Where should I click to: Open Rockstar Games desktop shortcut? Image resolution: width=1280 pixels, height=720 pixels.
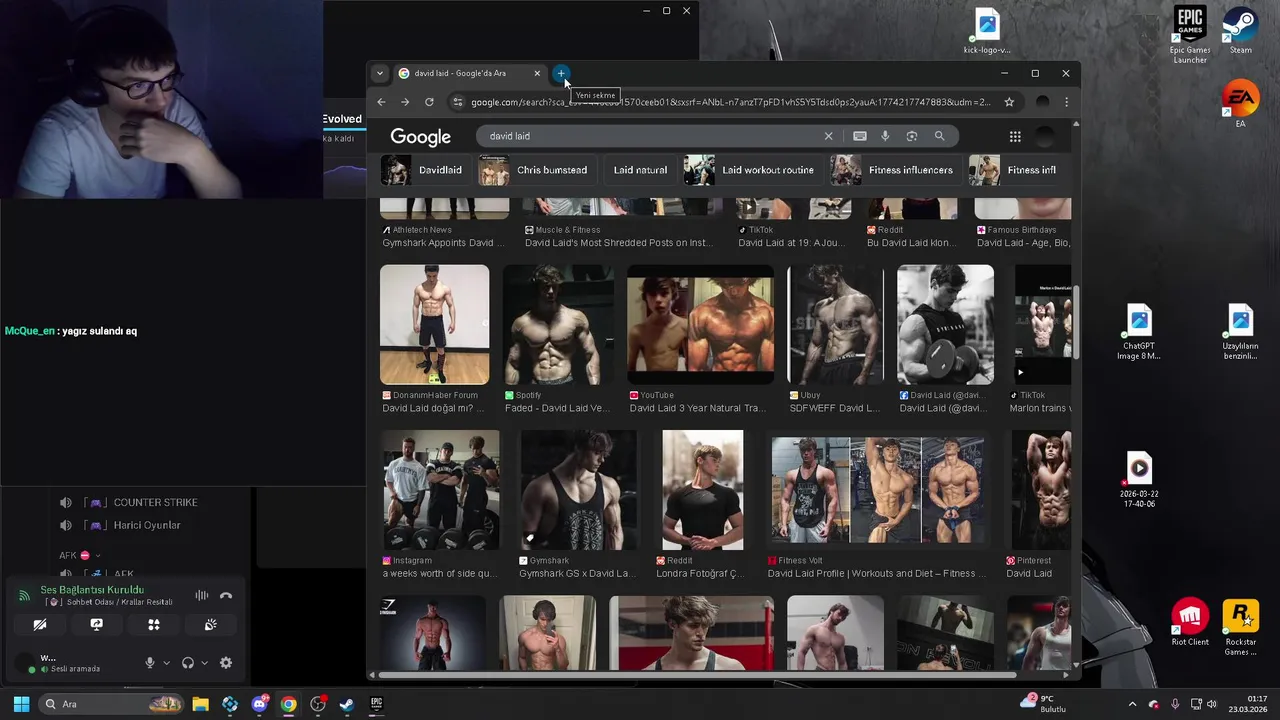tap(1241, 628)
